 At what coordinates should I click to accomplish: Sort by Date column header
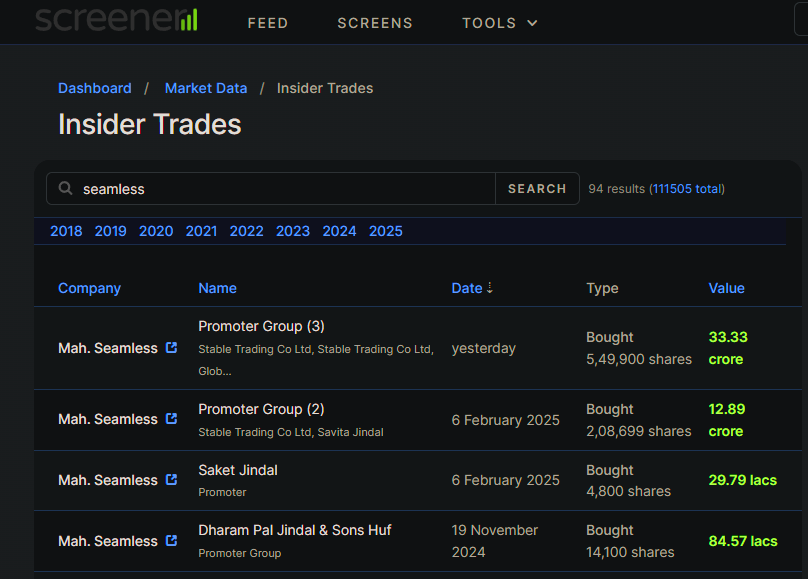[467, 288]
